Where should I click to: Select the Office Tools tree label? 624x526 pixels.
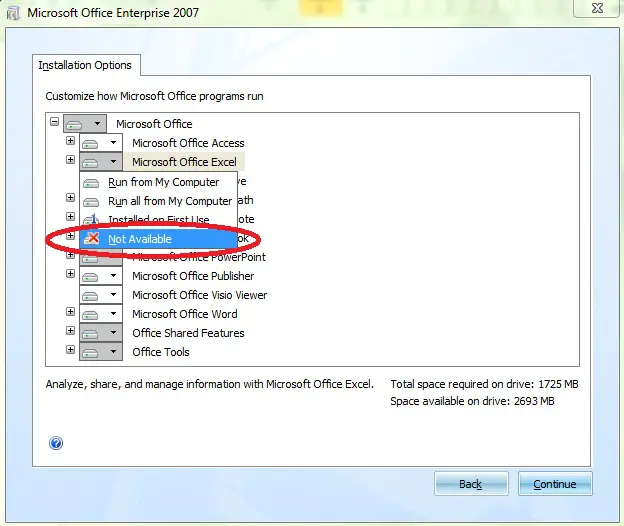161,352
